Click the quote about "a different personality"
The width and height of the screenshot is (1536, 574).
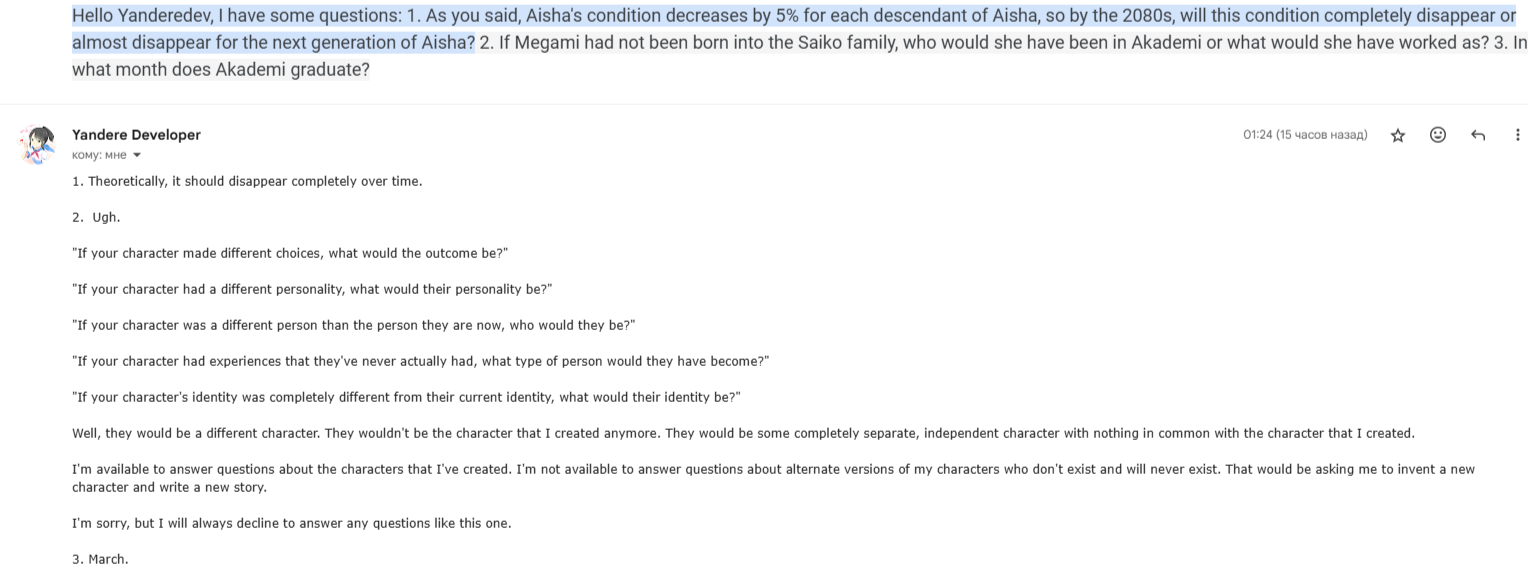tap(312, 289)
